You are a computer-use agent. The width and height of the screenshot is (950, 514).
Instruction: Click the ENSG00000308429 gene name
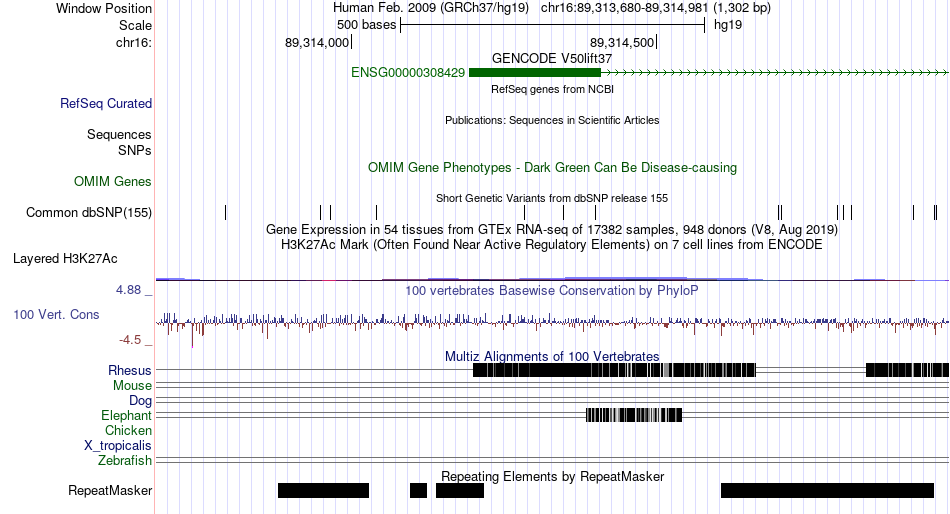[x=408, y=73]
